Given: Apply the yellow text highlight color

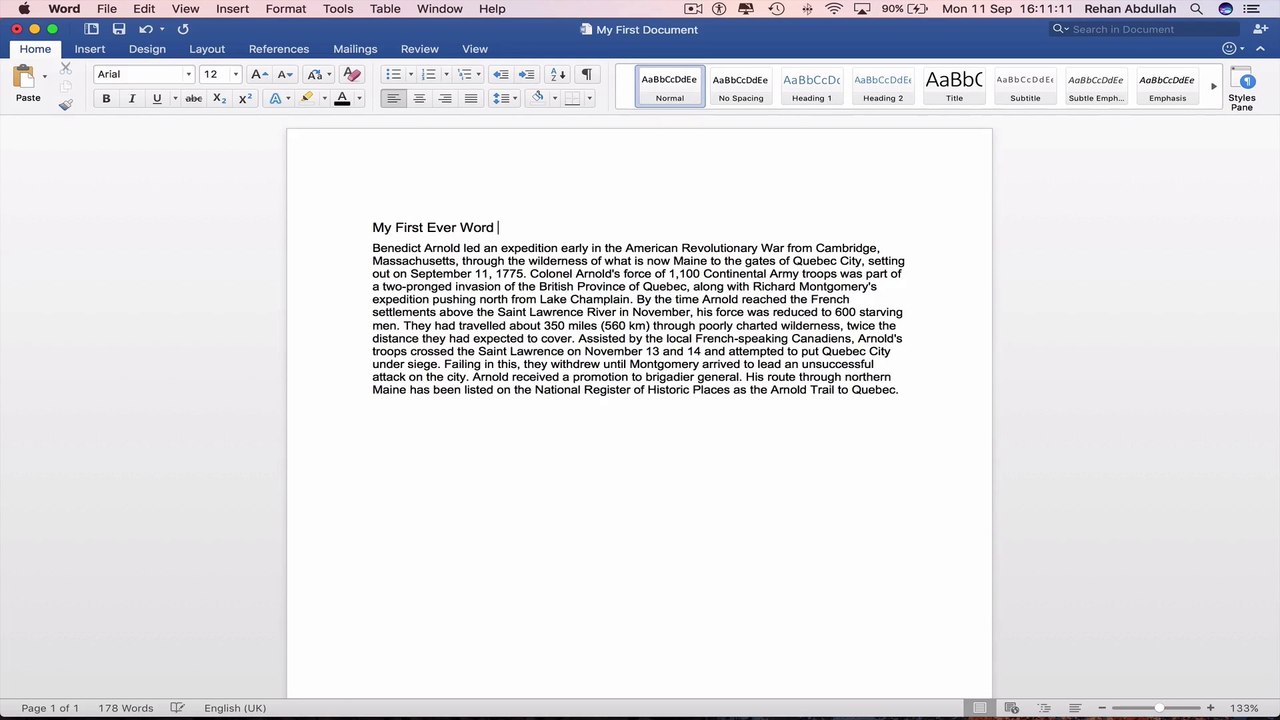Looking at the screenshot, I should coord(307,98).
